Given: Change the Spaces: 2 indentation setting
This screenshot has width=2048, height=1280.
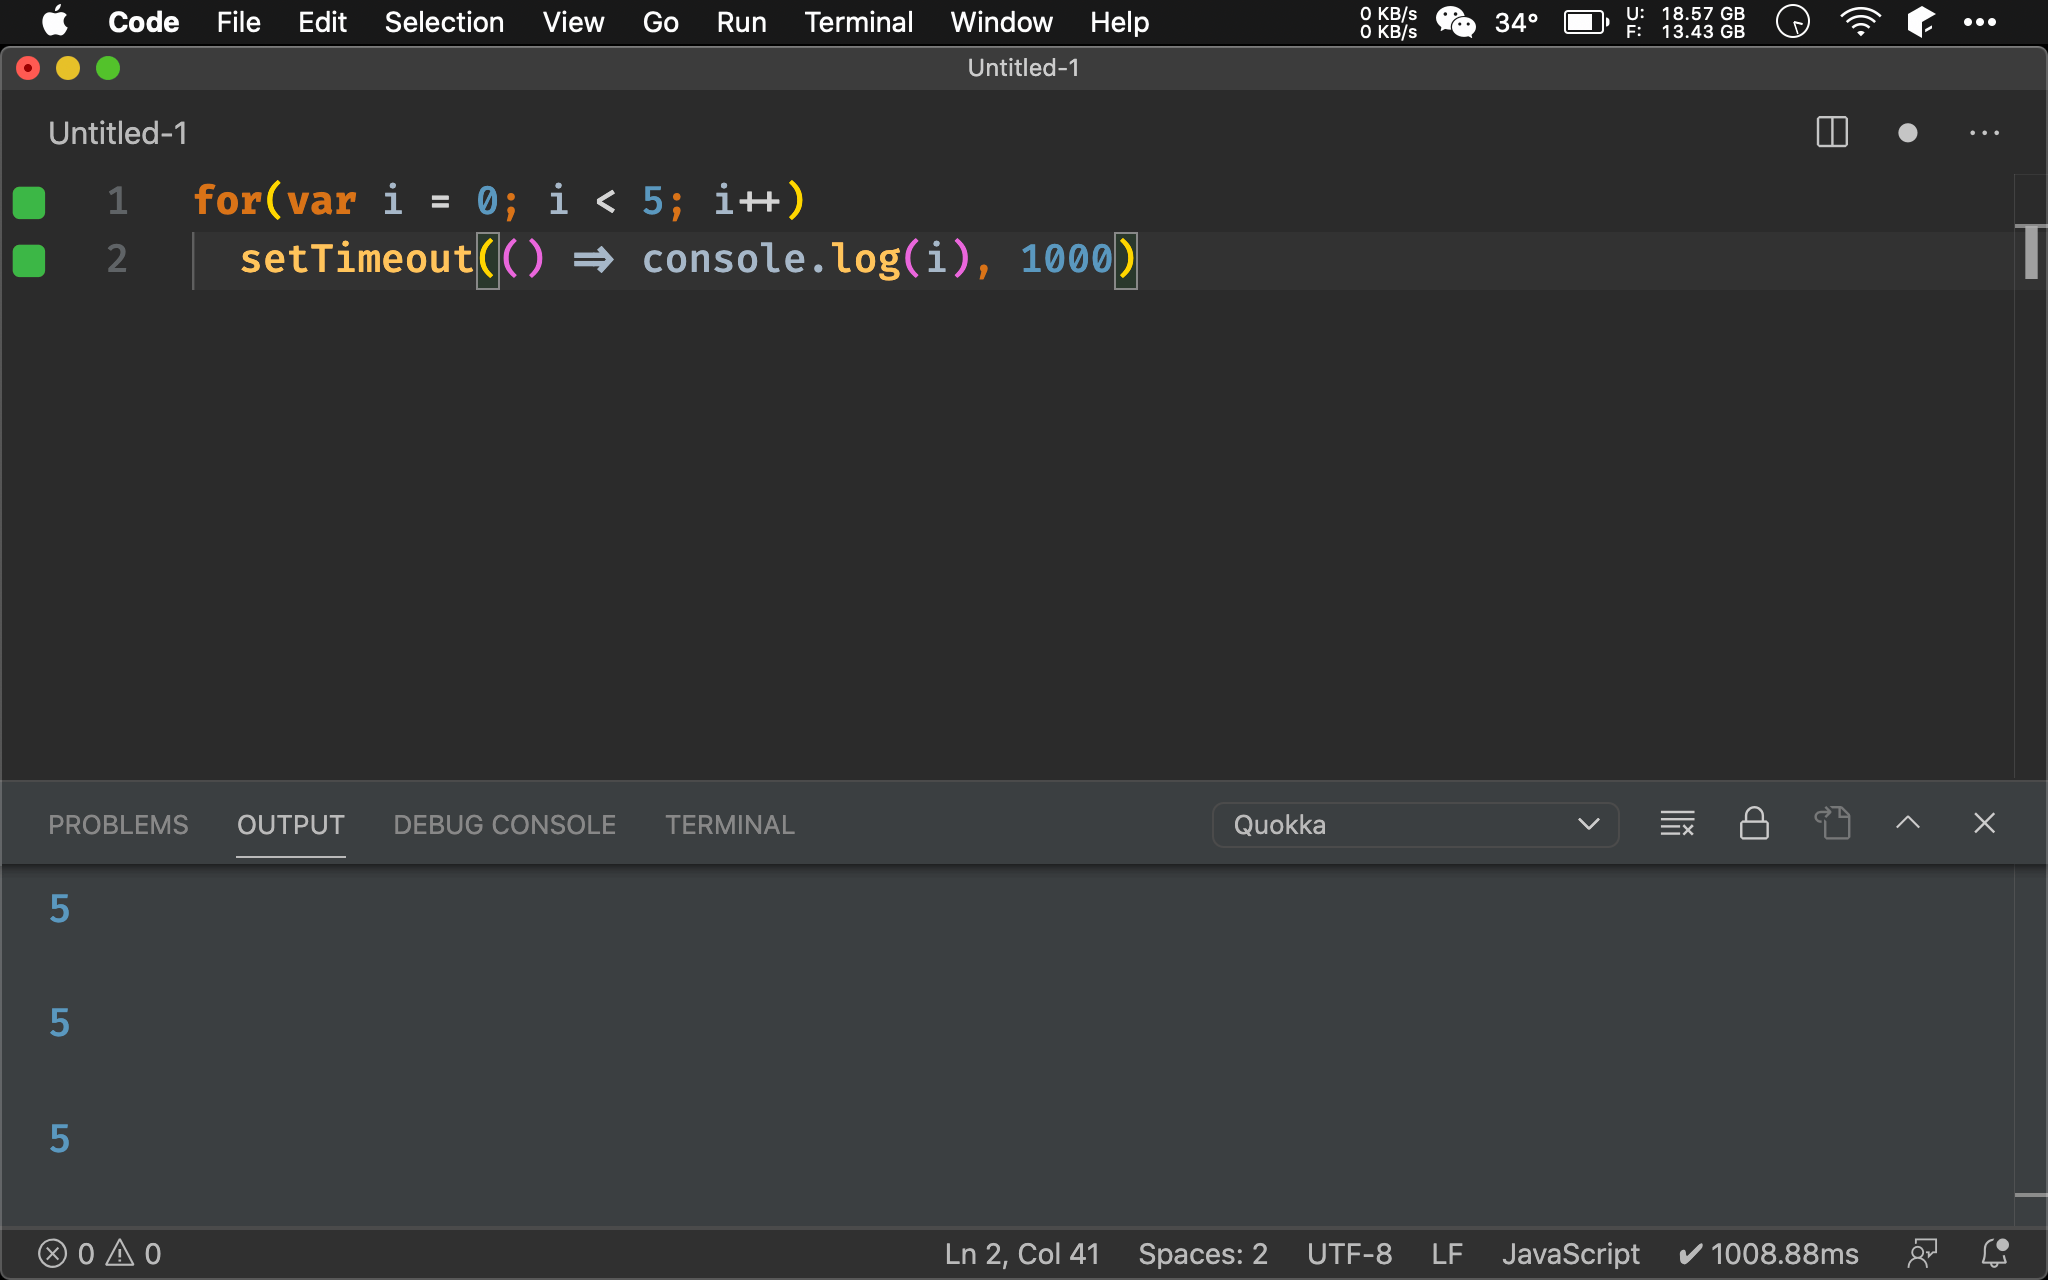Looking at the screenshot, I should pyautogui.click(x=1203, y=1254).
